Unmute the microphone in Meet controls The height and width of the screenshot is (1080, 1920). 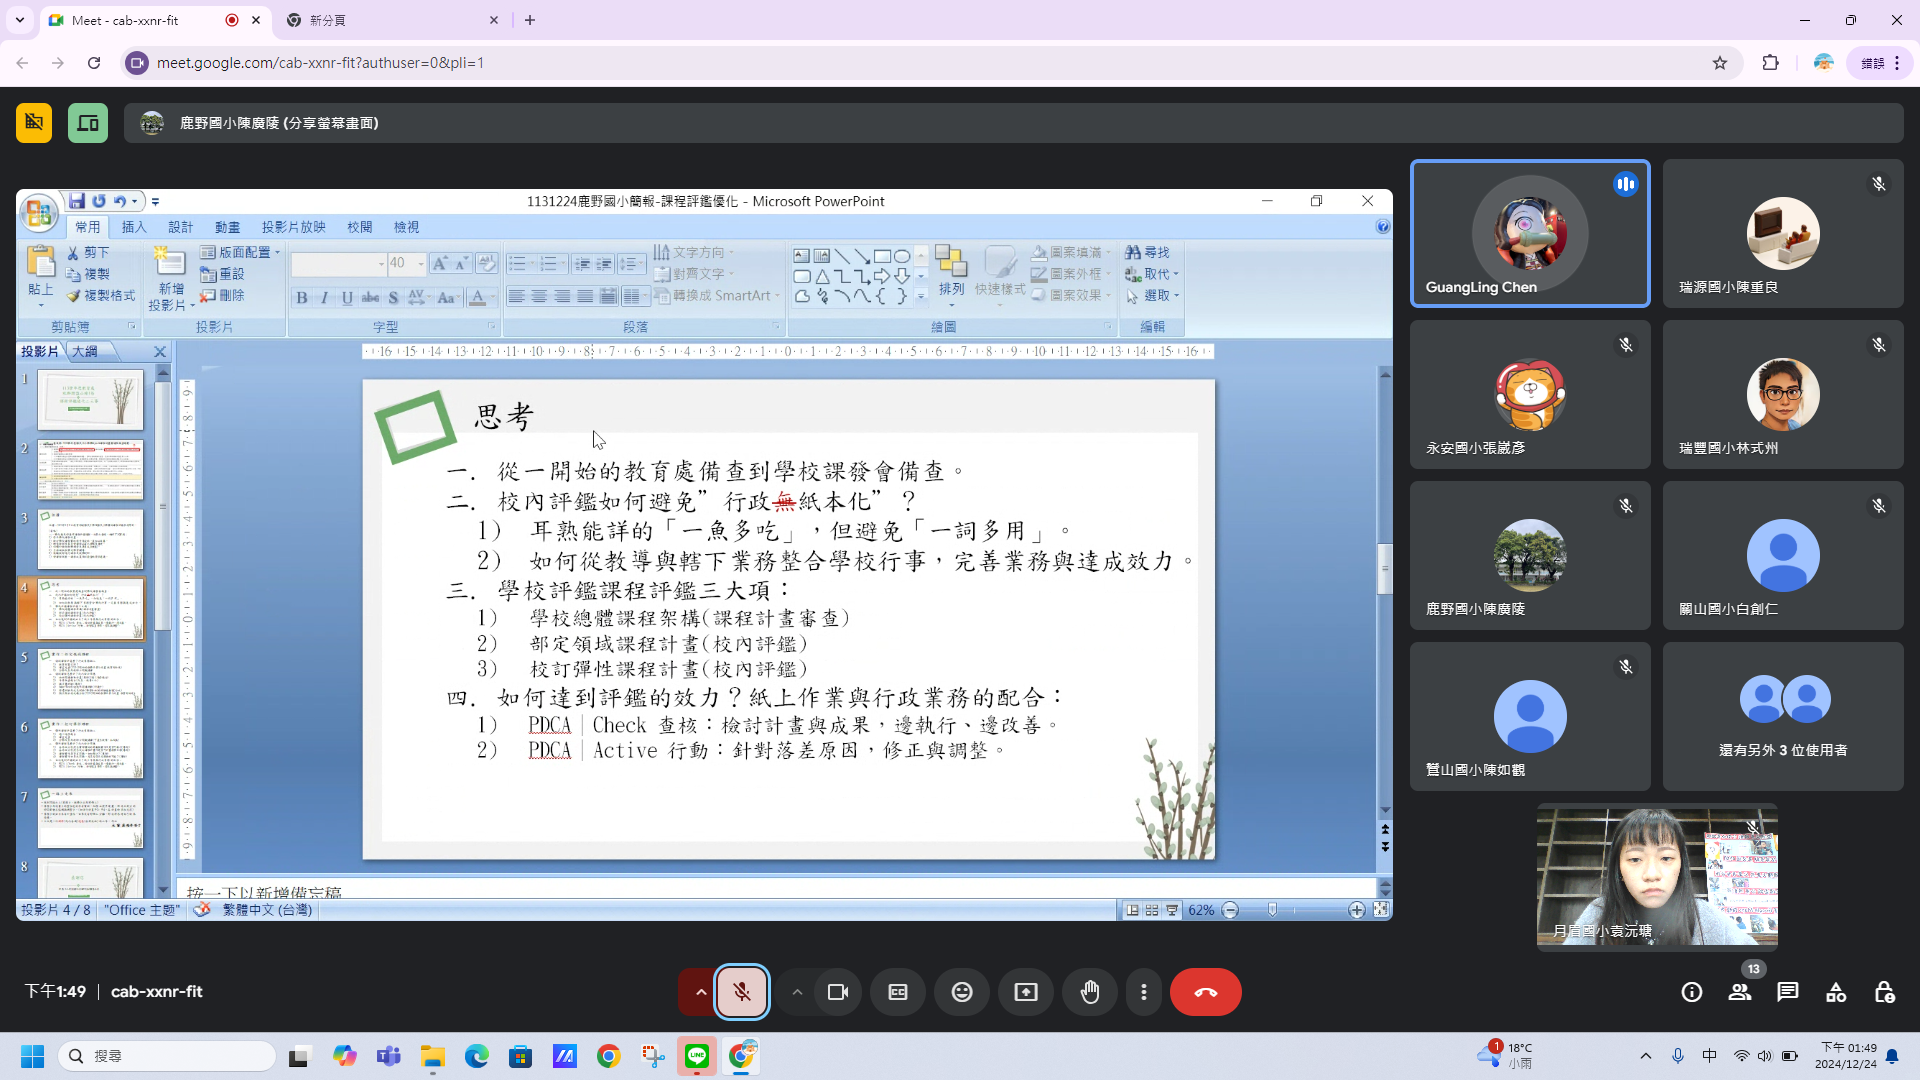point(742,992)
